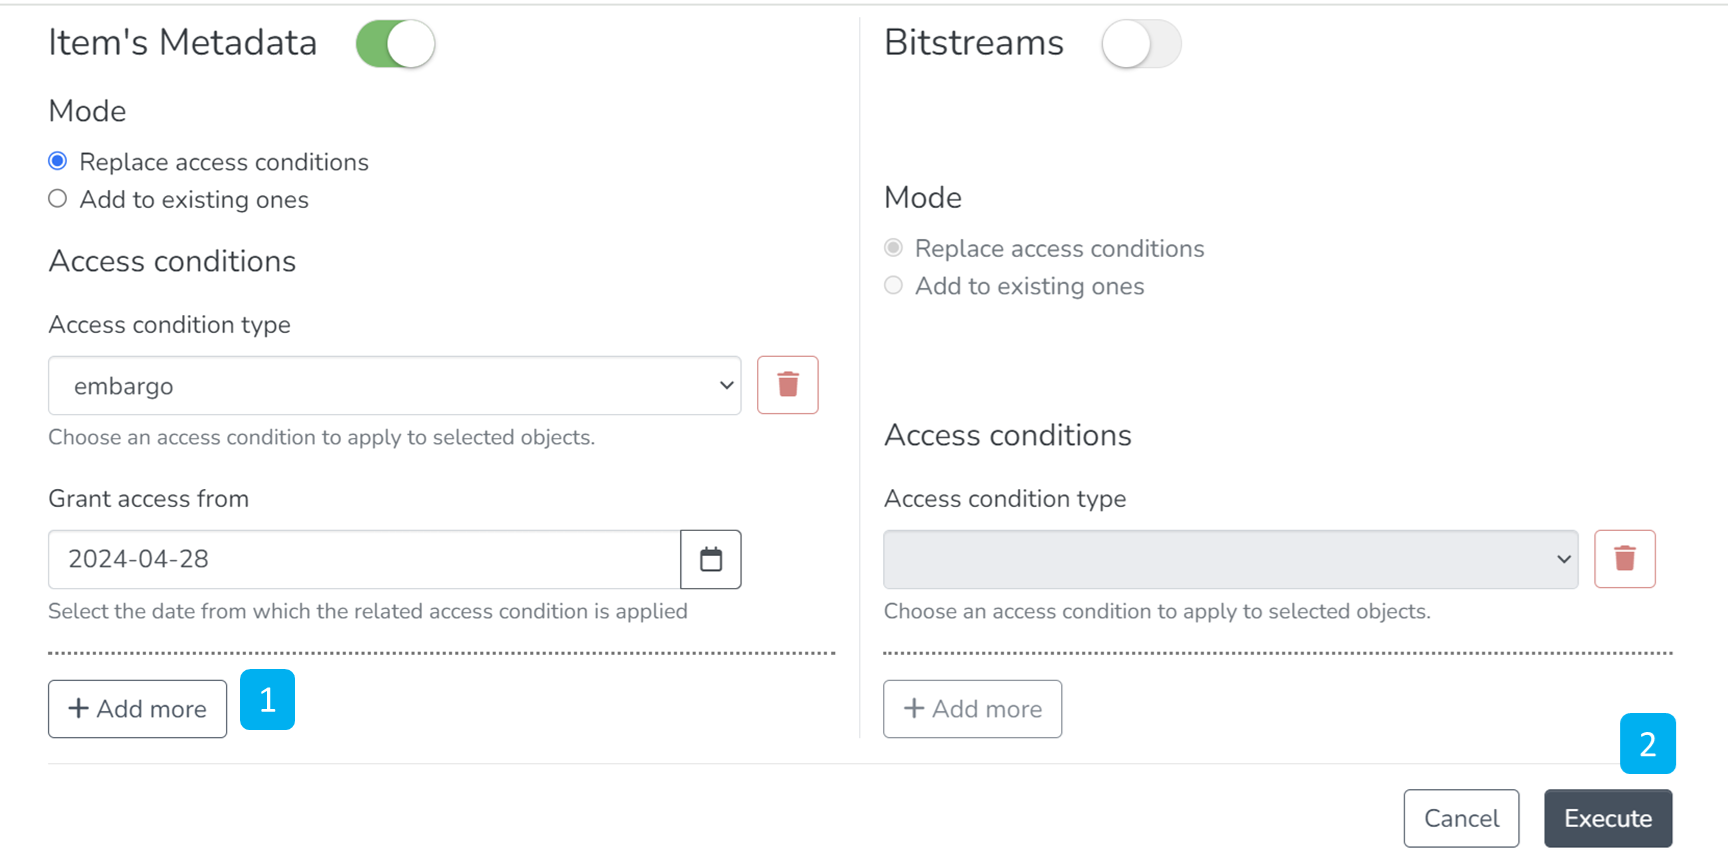Select Item's Metadata 'Replace access conditions' mode
This screenshot has width=1728, height=861.
58,162
